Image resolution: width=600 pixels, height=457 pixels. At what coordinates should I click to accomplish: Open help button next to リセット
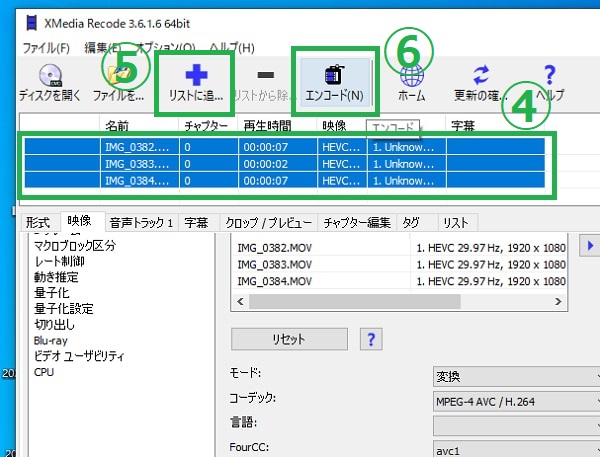pyautogui.click(x=371, y=339)
